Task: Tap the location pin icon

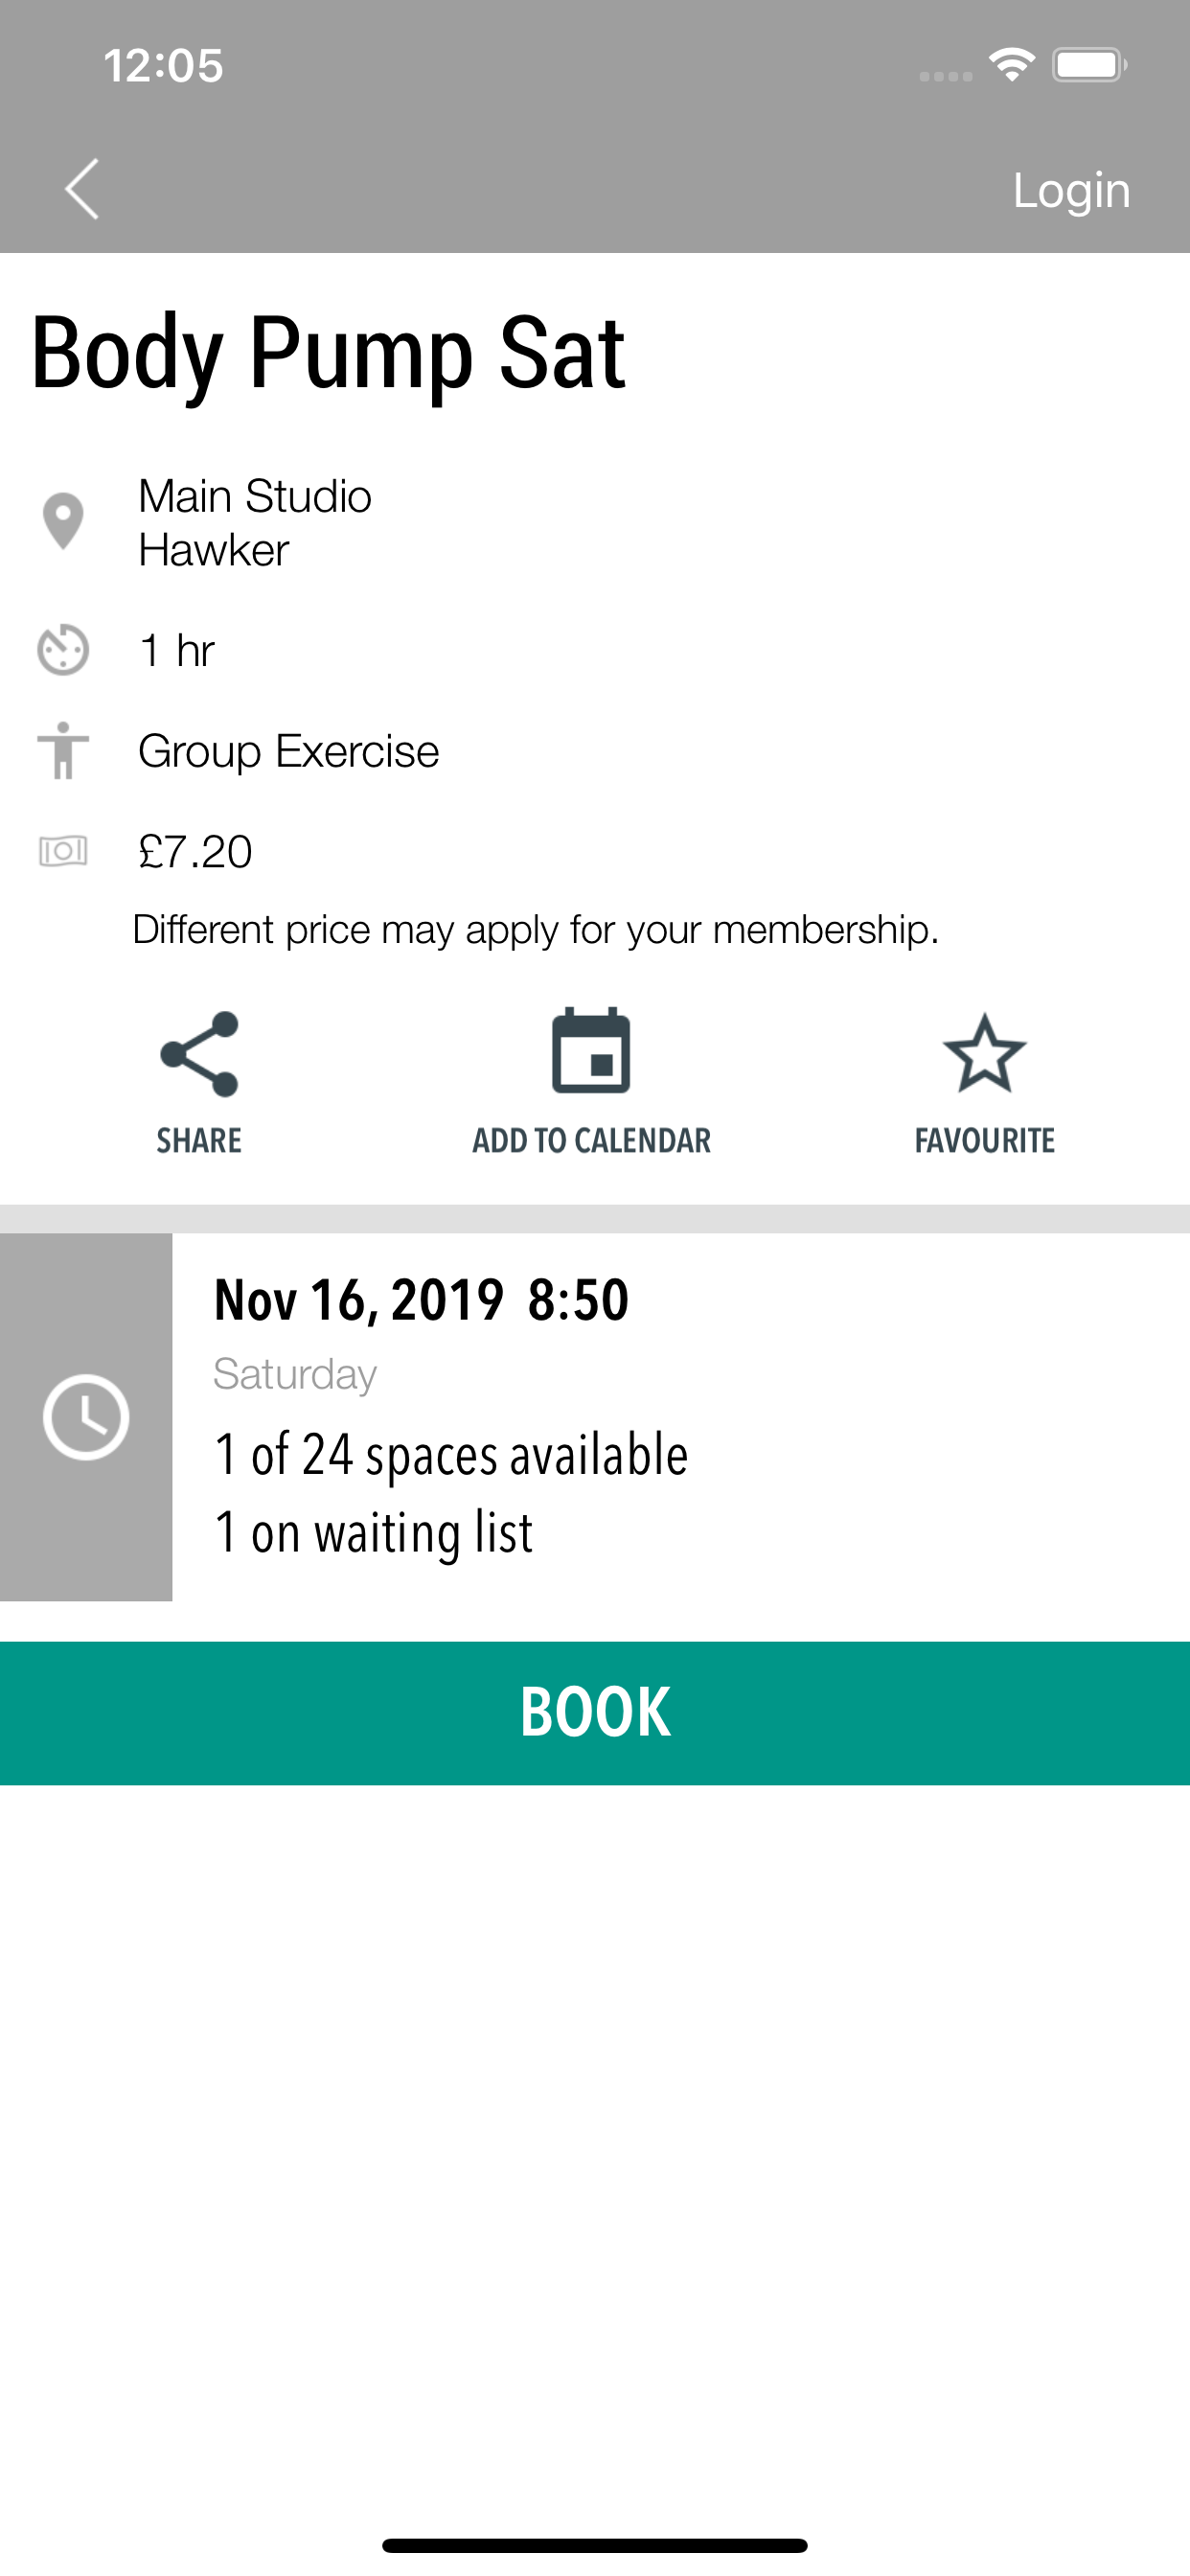Action: tap(63, 521)
